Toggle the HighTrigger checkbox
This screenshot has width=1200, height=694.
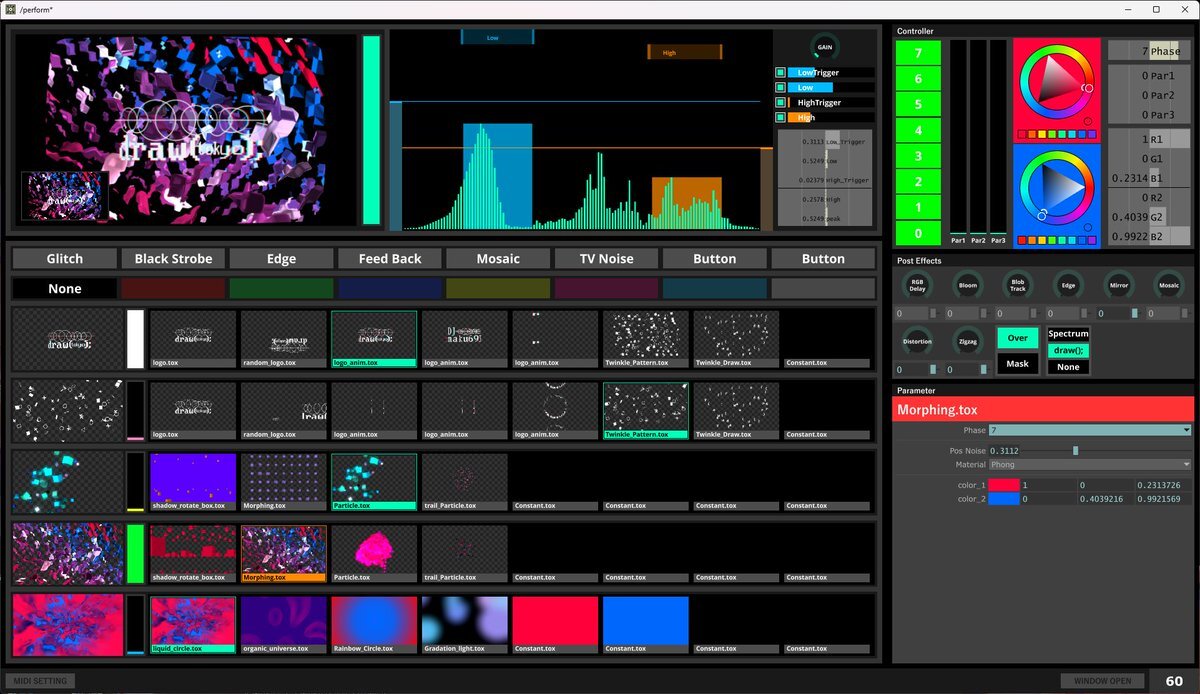pos(780,103)
